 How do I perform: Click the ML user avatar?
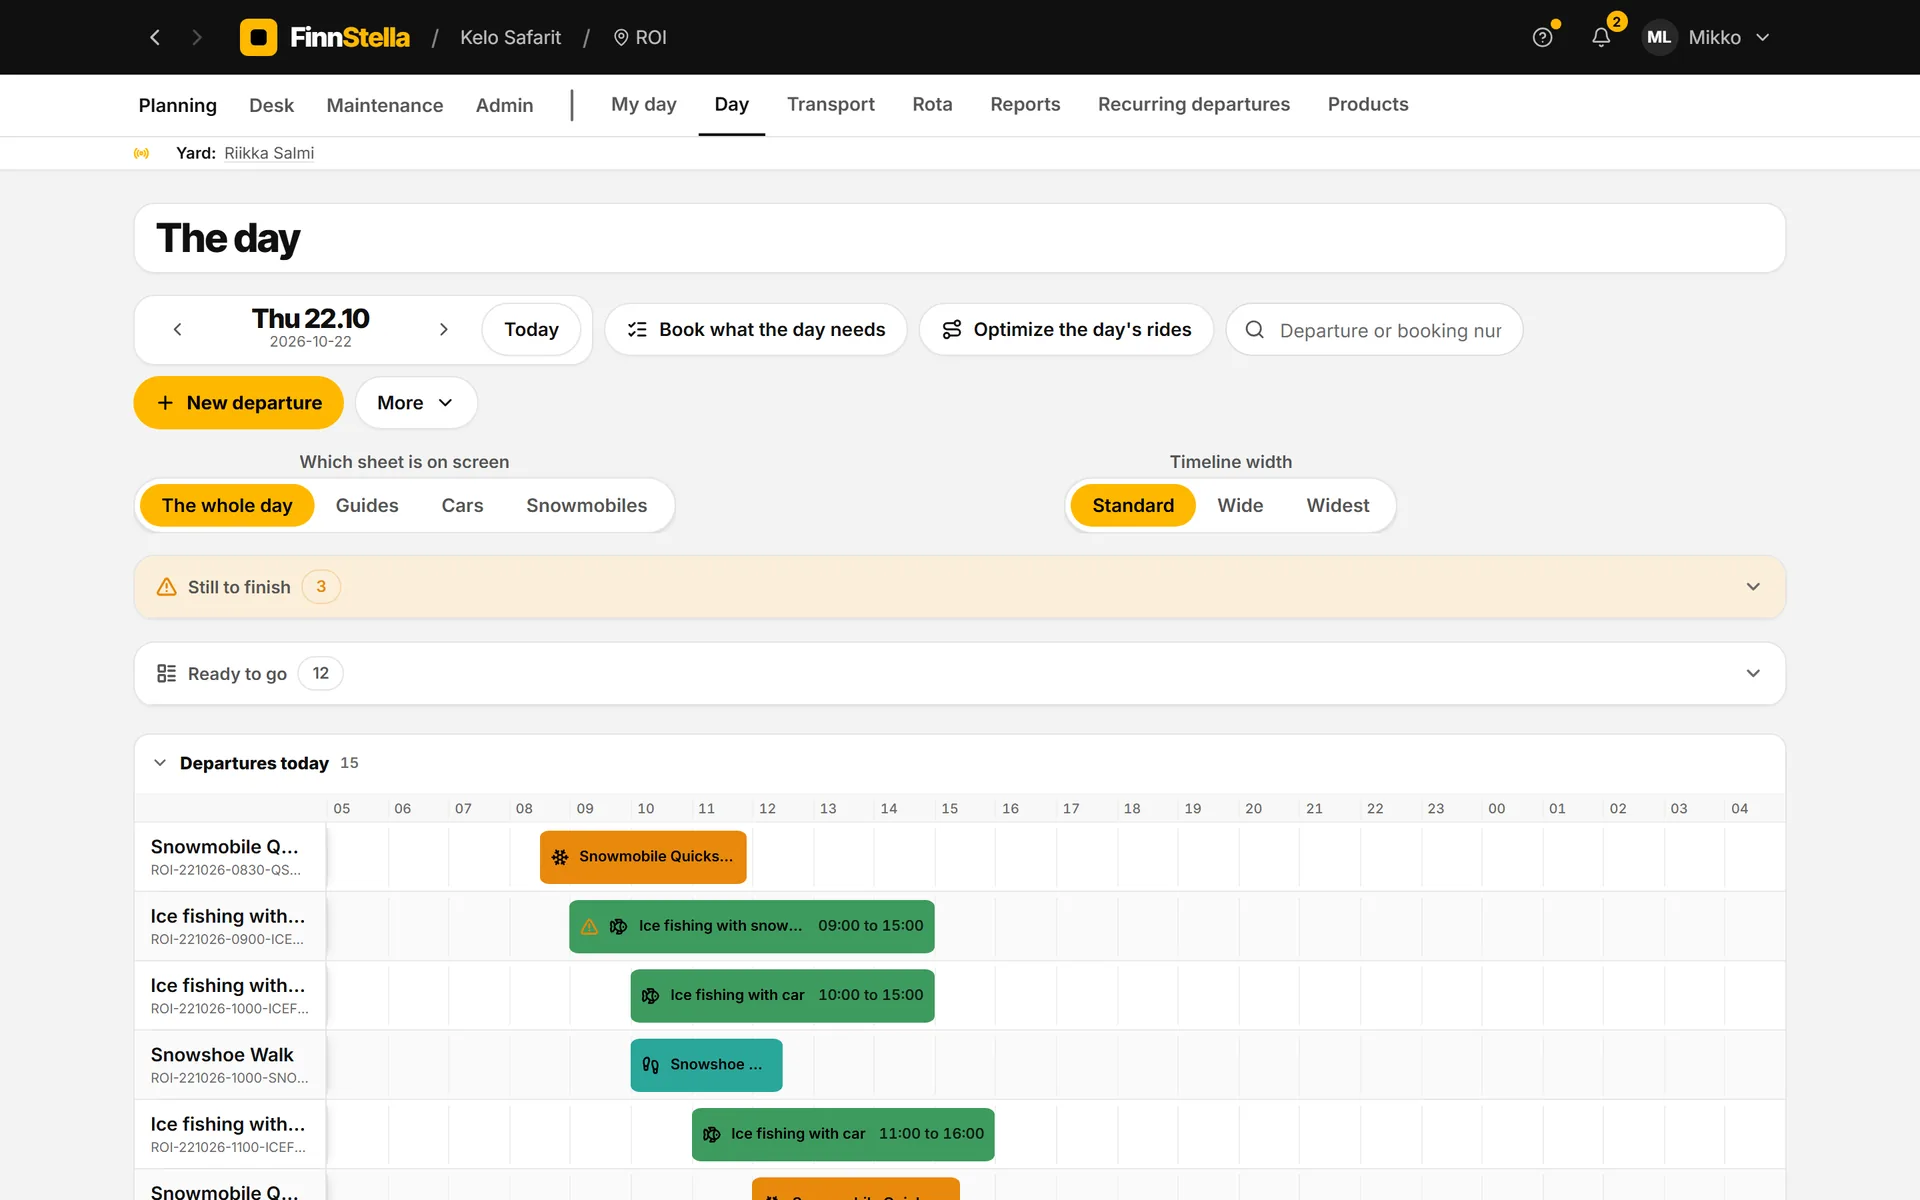[x=1659, y=37]
